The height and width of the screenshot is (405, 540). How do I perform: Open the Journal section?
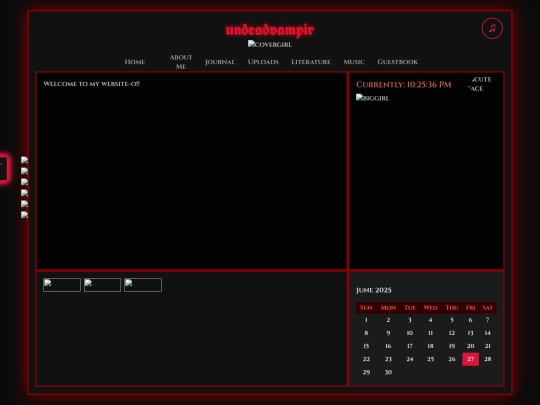pos(220,62)
